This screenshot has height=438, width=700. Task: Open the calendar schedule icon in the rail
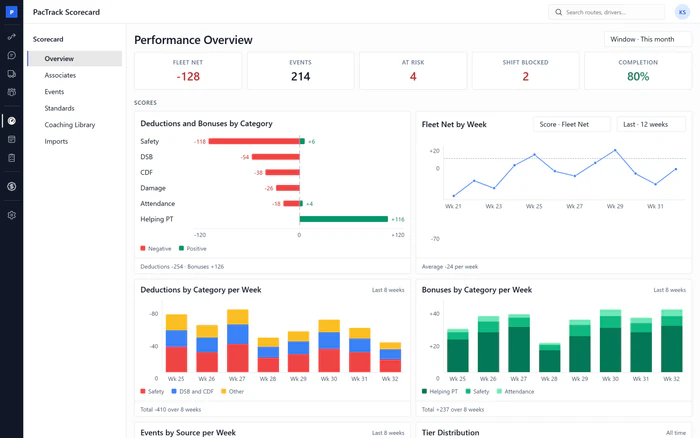12,139
